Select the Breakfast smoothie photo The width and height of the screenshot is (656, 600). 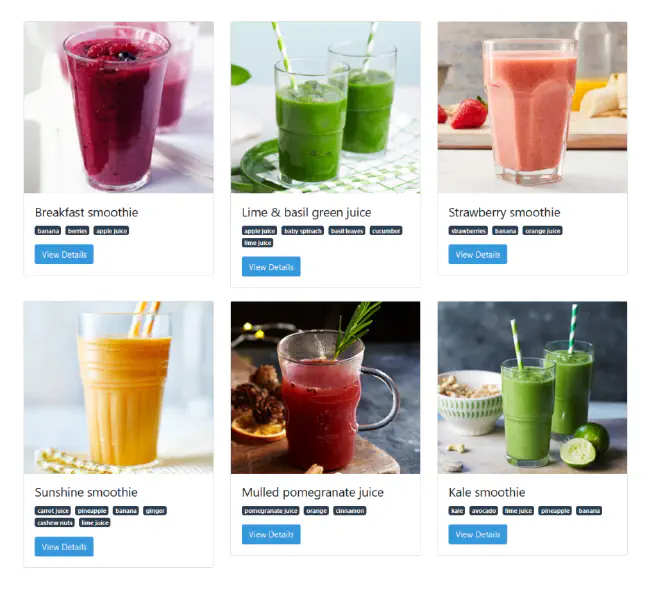[x=119, y=108]
